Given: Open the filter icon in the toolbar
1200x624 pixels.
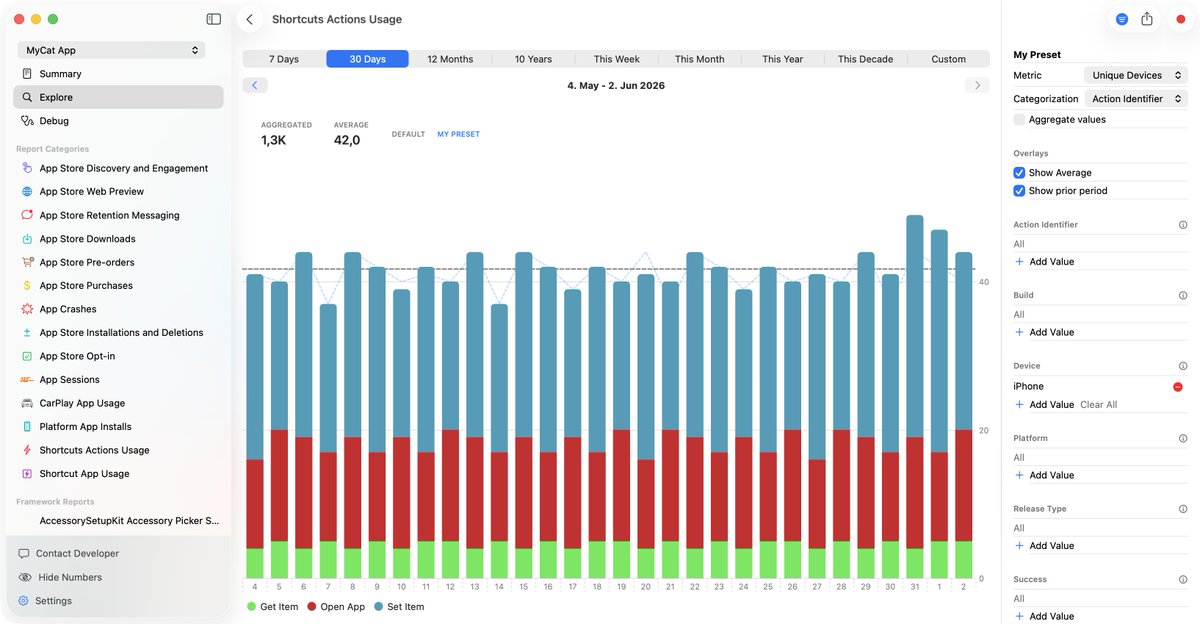Looking at the screenshot, I should pyautogui.click(x=1122, y=19).
